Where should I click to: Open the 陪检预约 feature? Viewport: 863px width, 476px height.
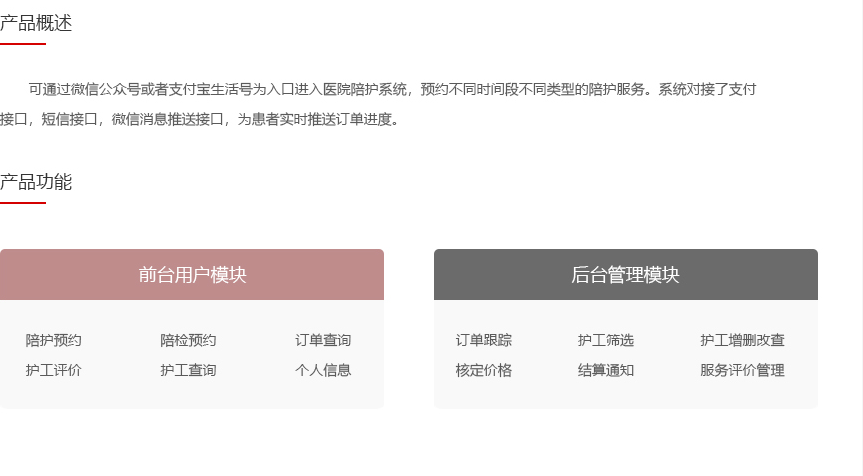click(188, 340)
